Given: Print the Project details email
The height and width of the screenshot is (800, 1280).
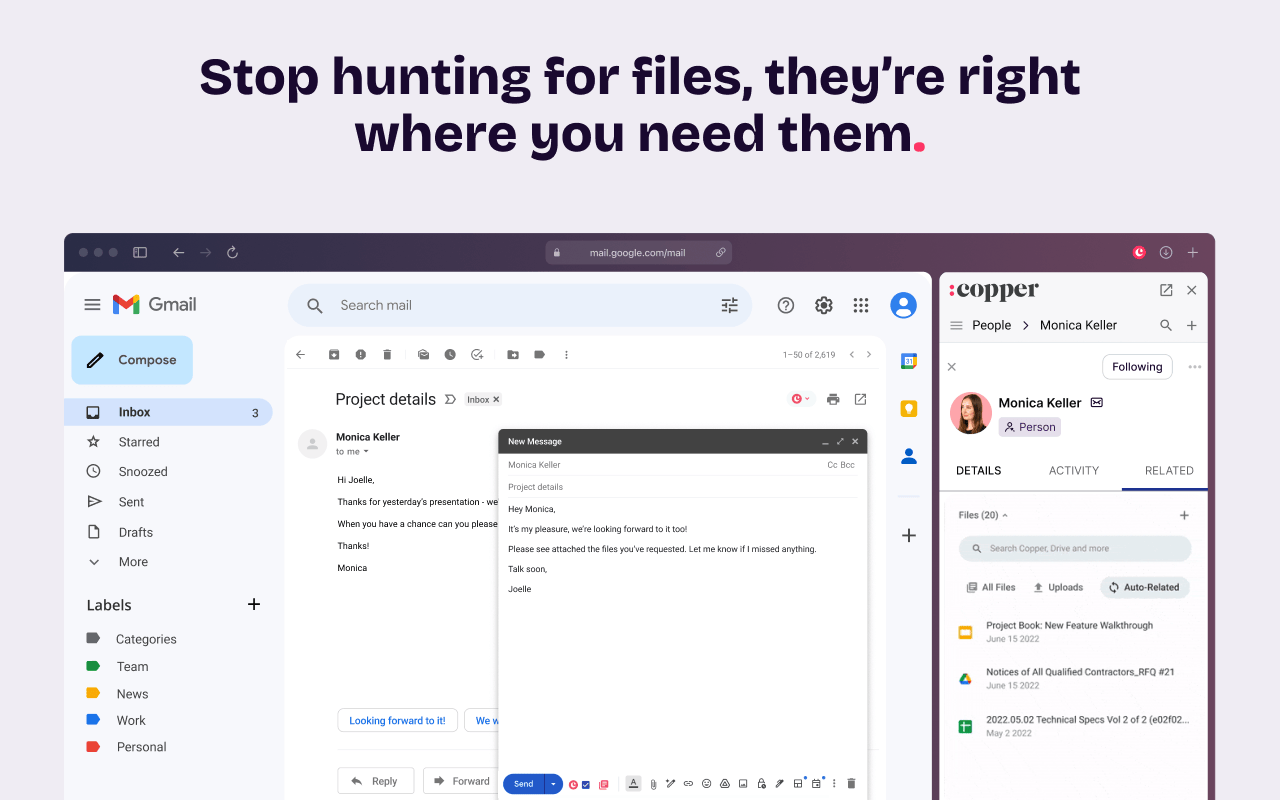Looking at the screenshot, I should pyautogui.click(x=833, y=399).
